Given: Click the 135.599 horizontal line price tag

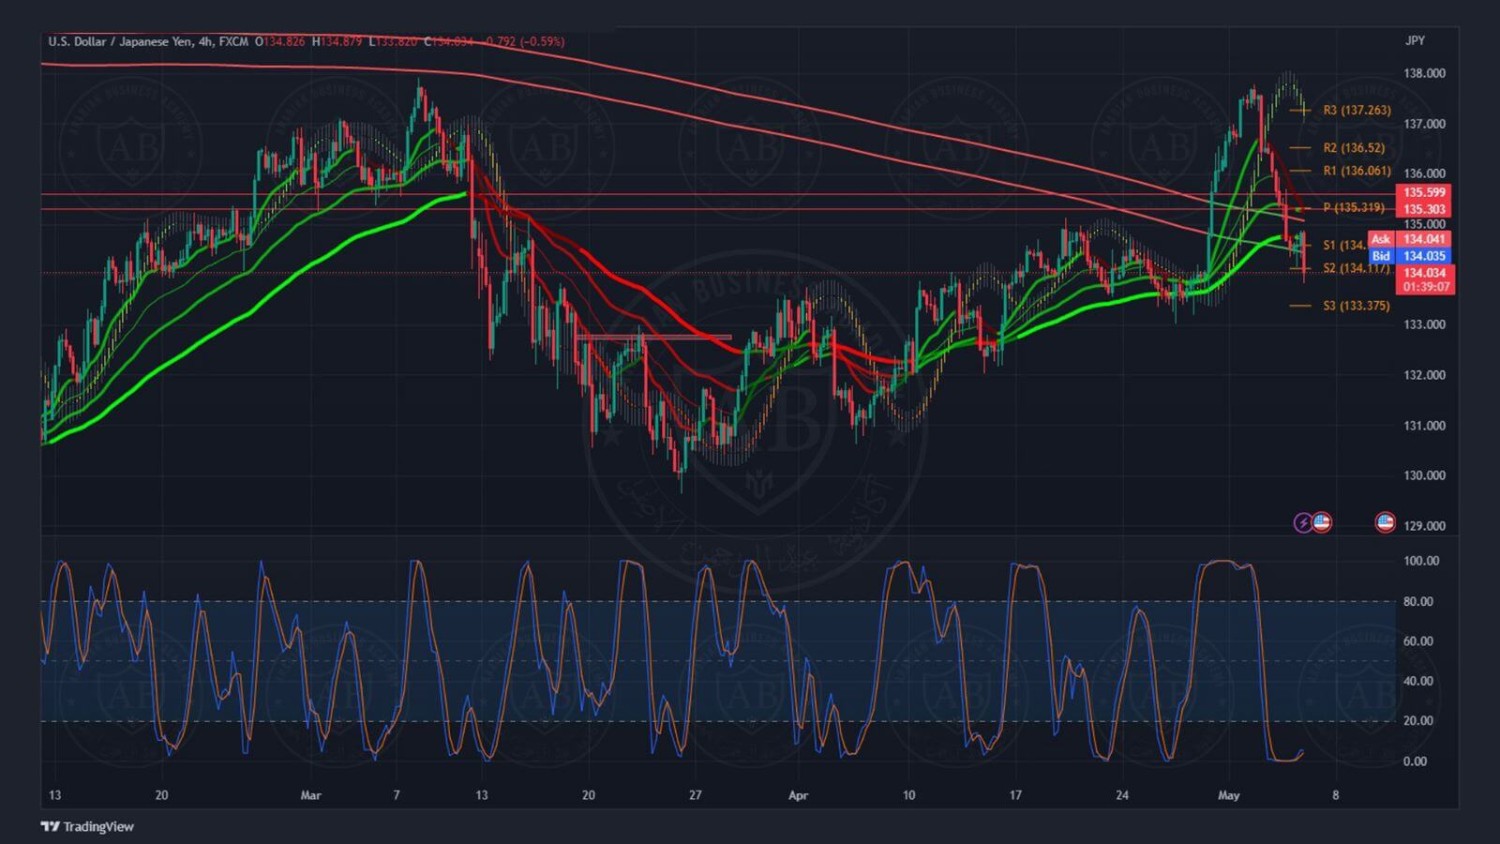Looking at the screenshot, I should pos(1424,192).
